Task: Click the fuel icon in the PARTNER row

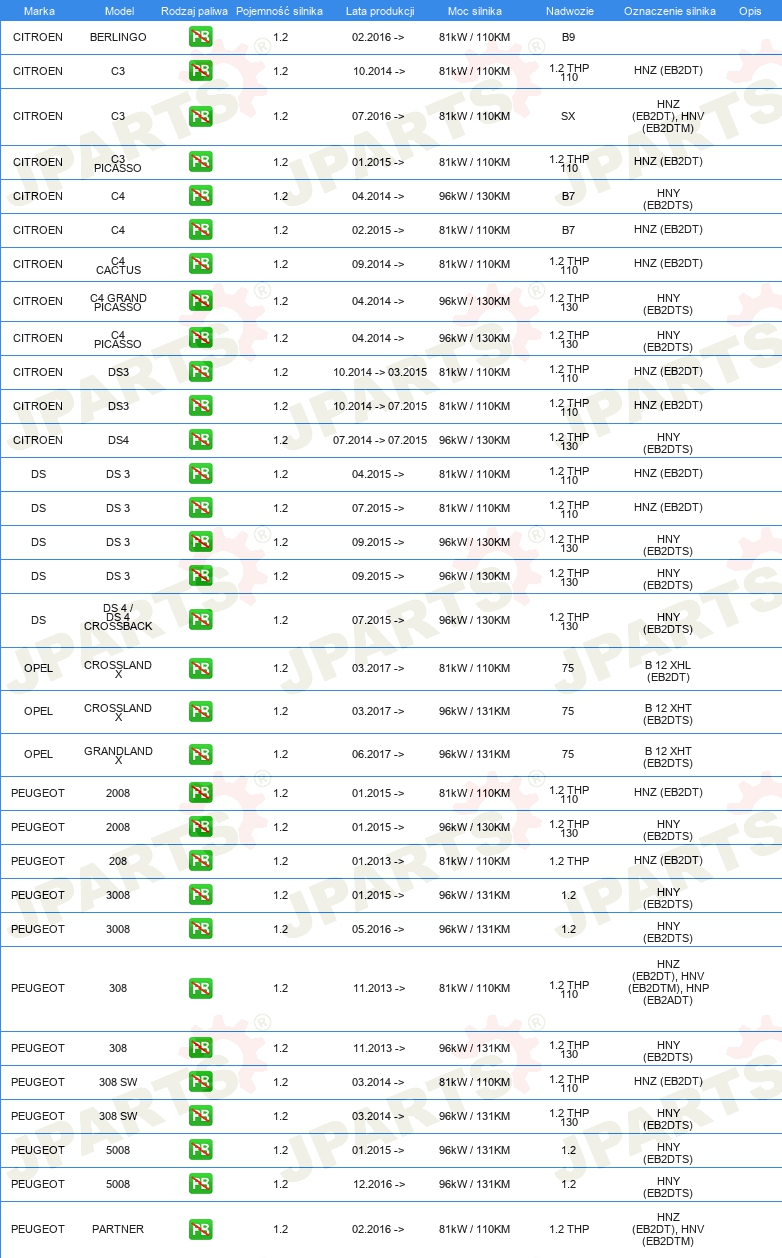Action: pos(200,1230)
